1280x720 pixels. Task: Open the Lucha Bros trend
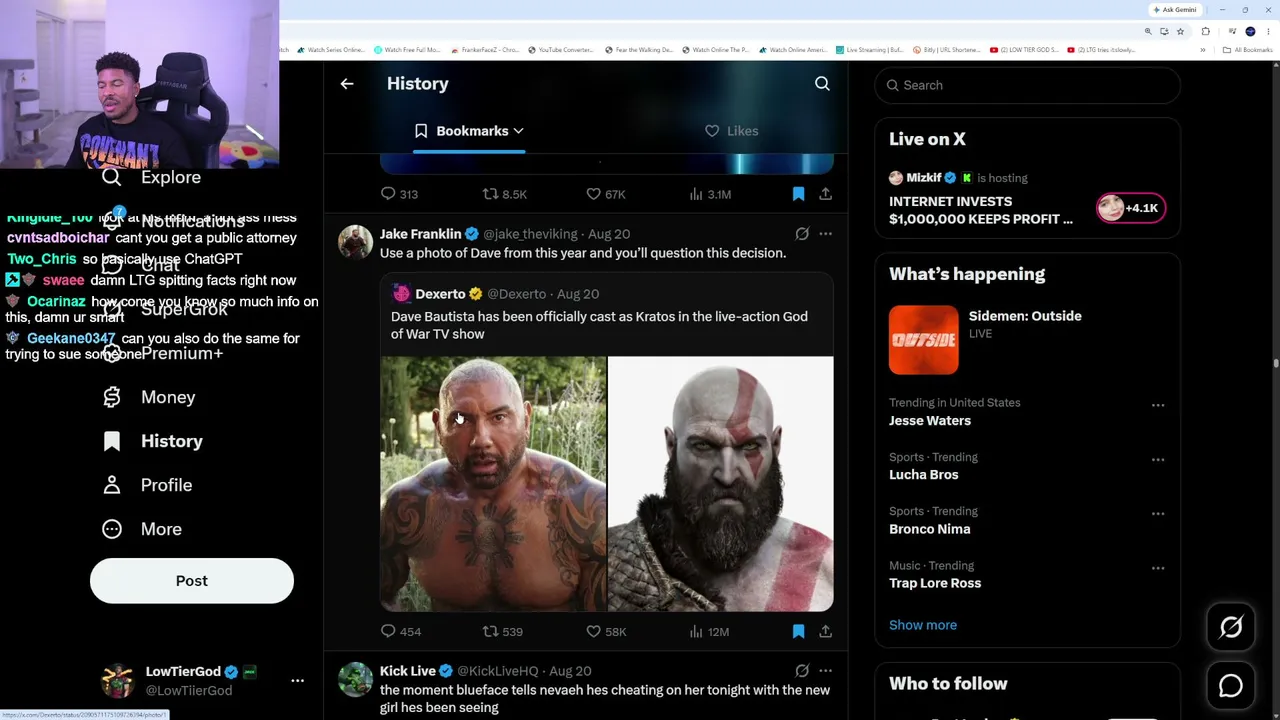[924, 475]
